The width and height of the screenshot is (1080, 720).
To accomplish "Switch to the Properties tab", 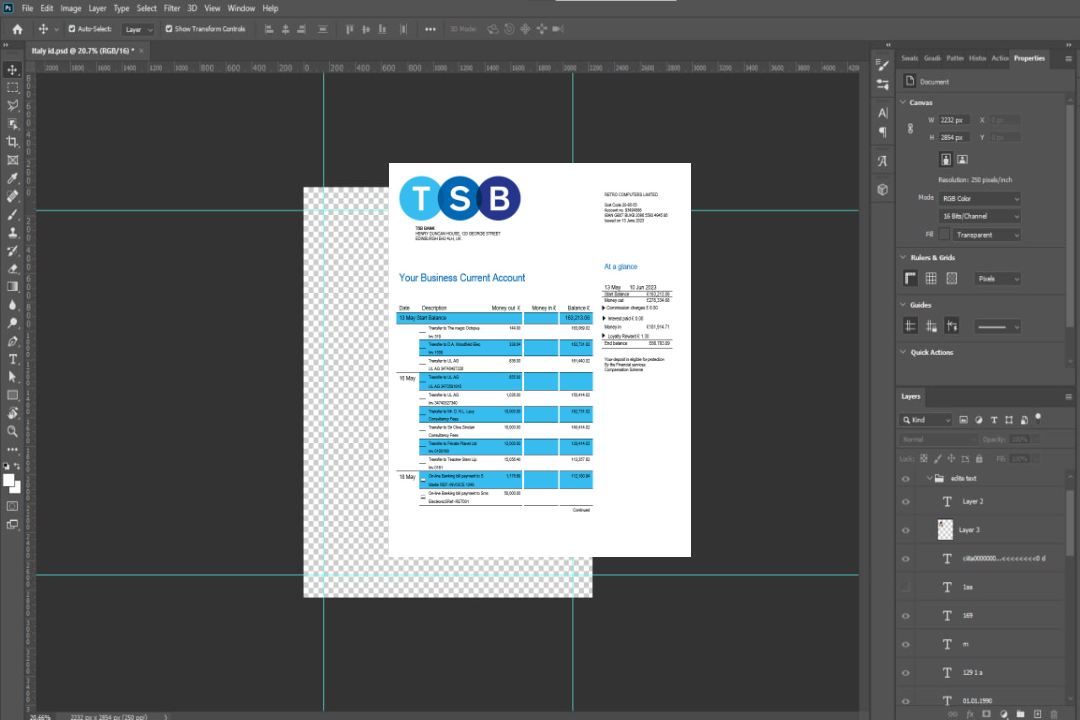I will pos(1029,59).
